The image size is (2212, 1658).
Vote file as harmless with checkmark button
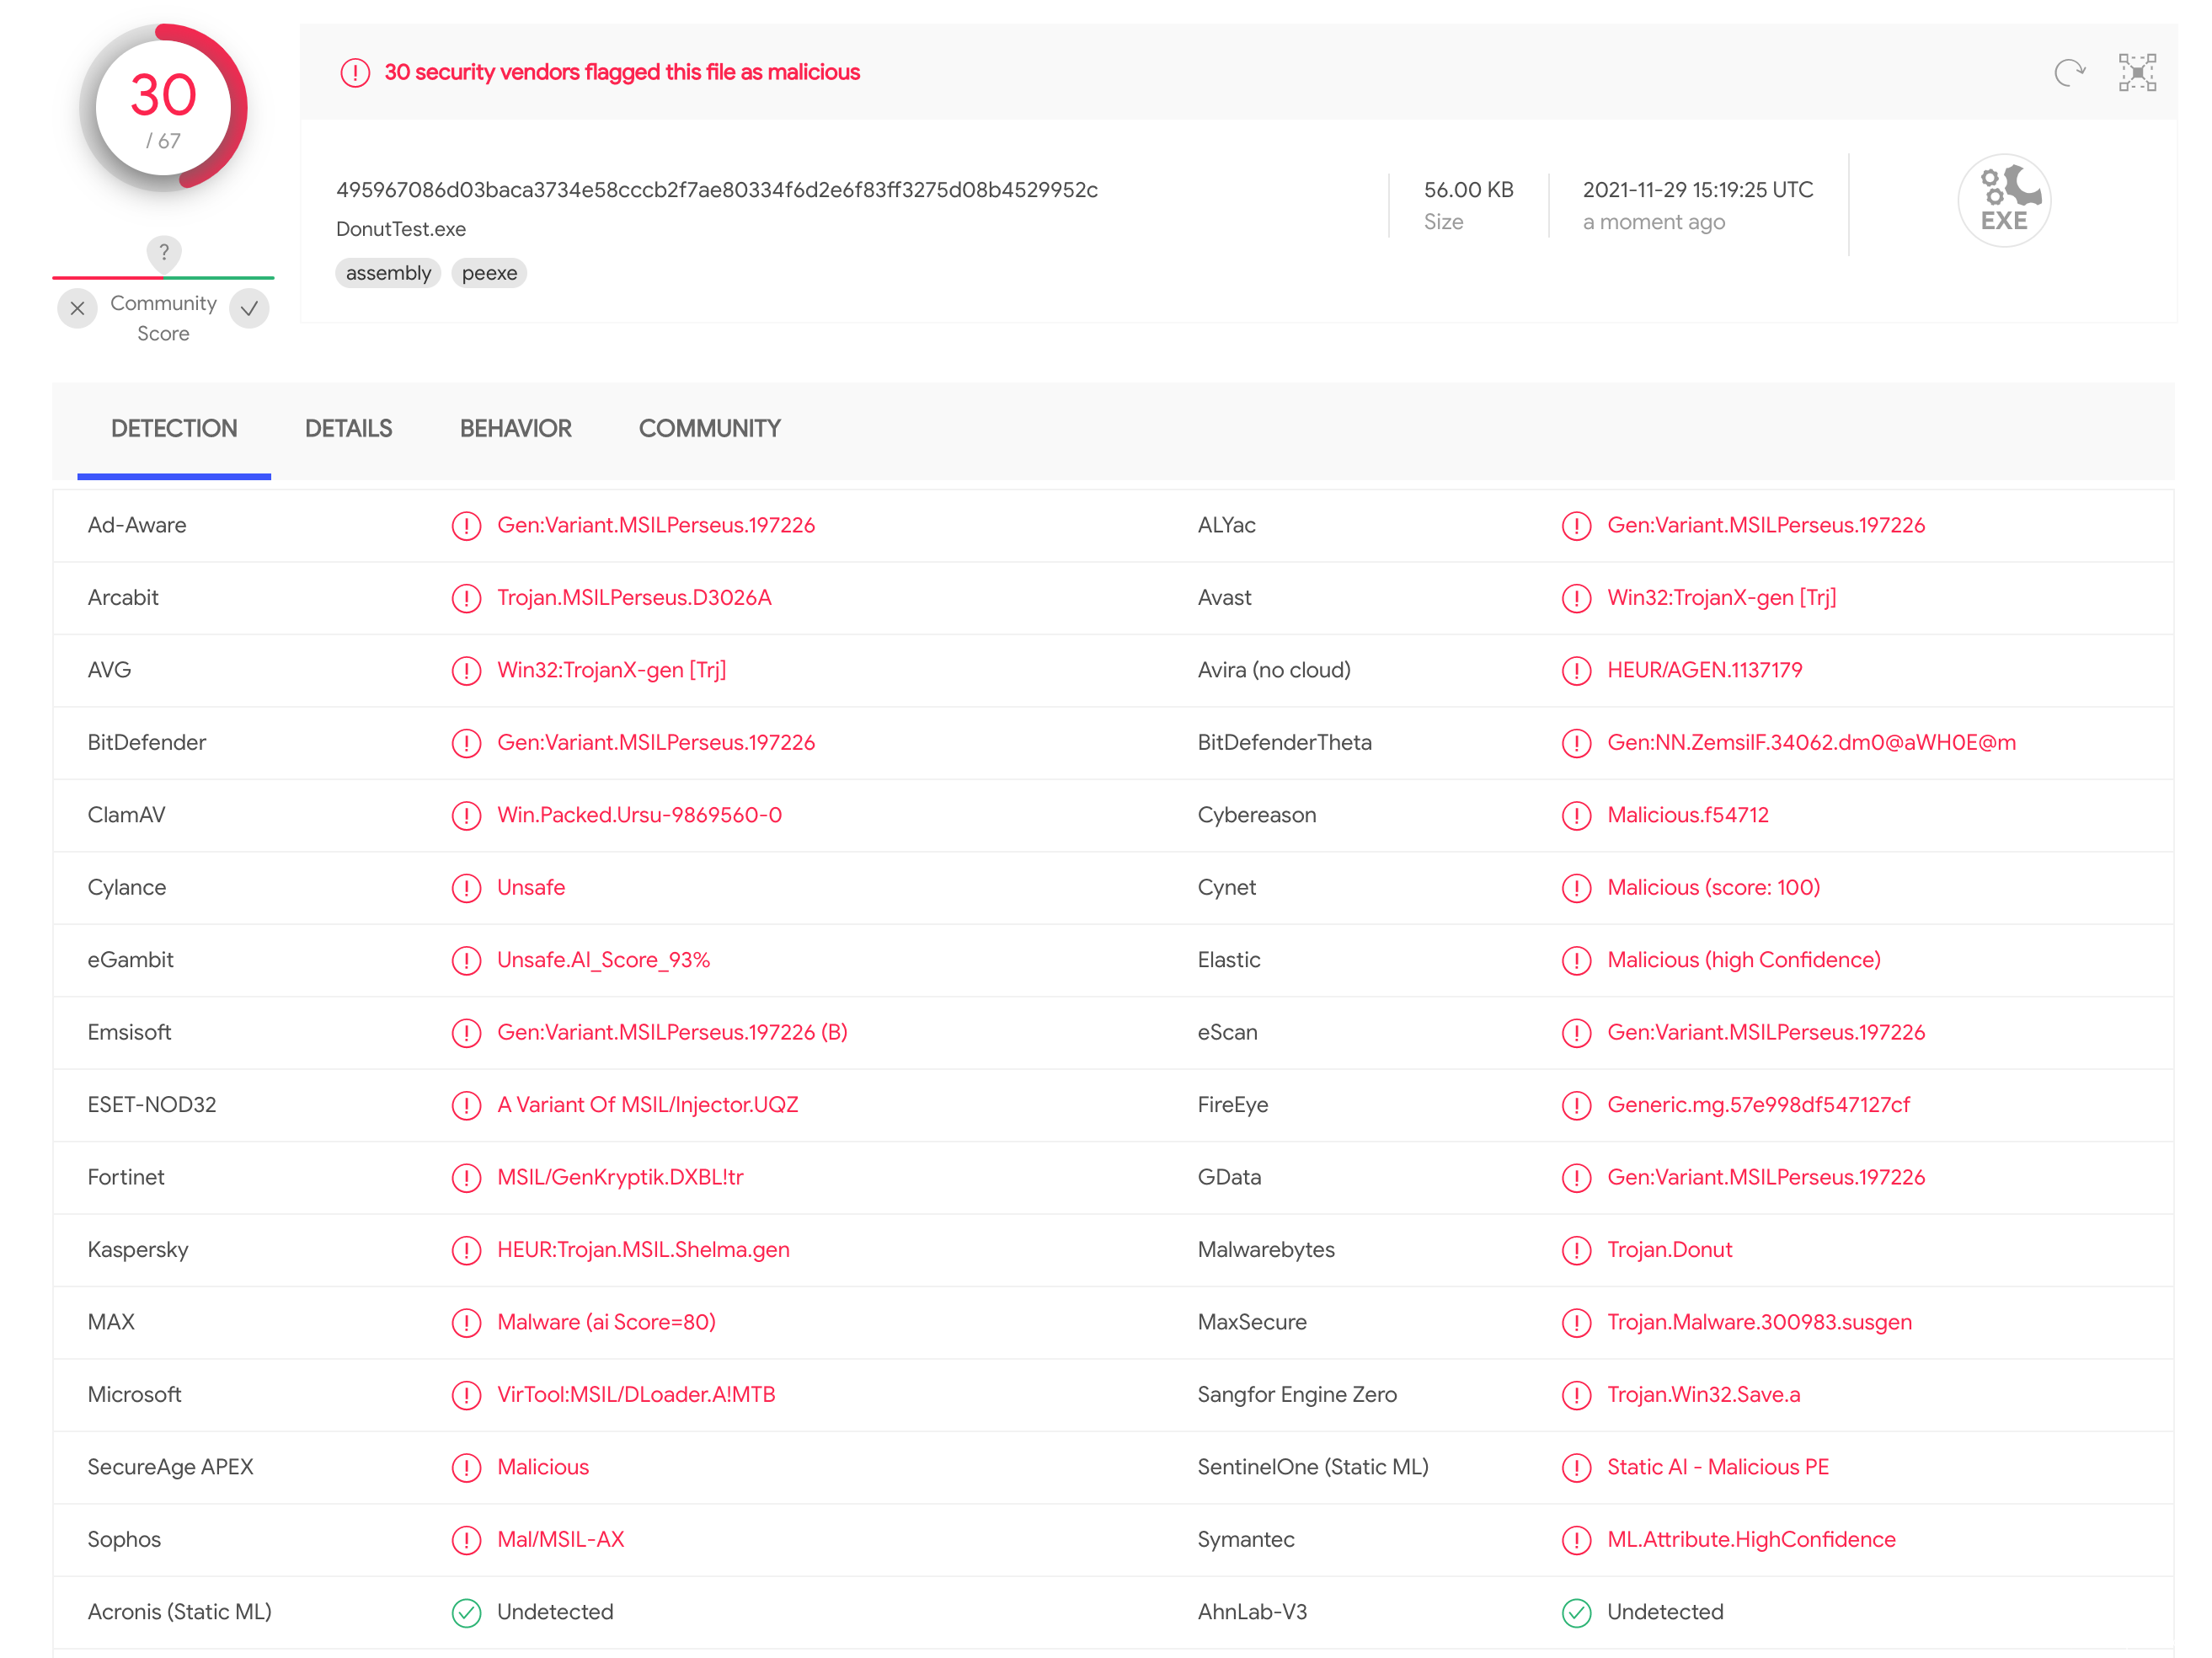pyautogui.click(x=250, y=308)
